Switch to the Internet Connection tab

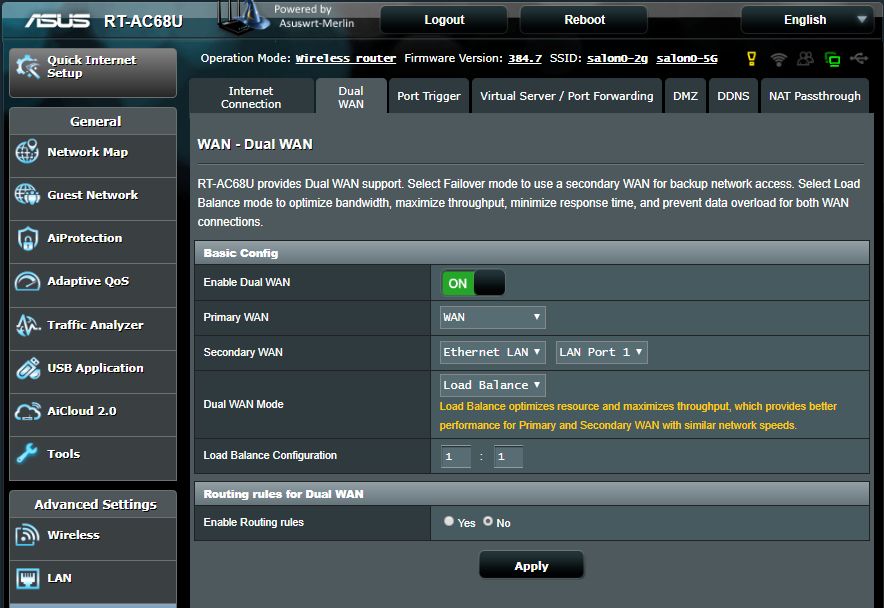pyautogui.click(x=251, y=96)
